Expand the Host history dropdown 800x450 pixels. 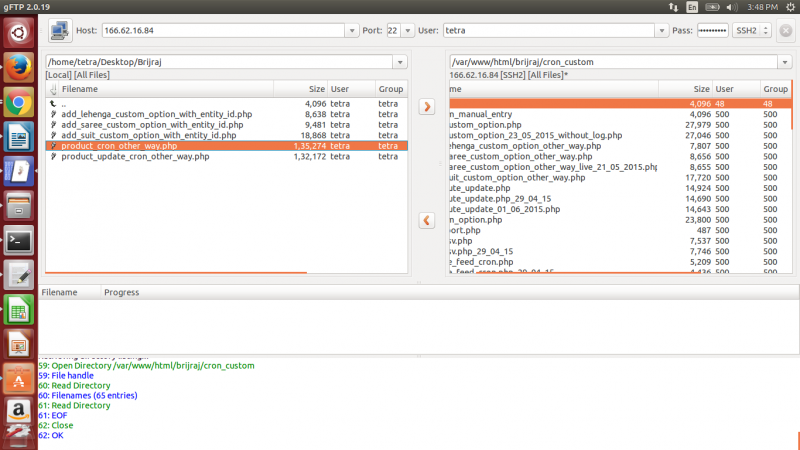[x=352, y=31]
